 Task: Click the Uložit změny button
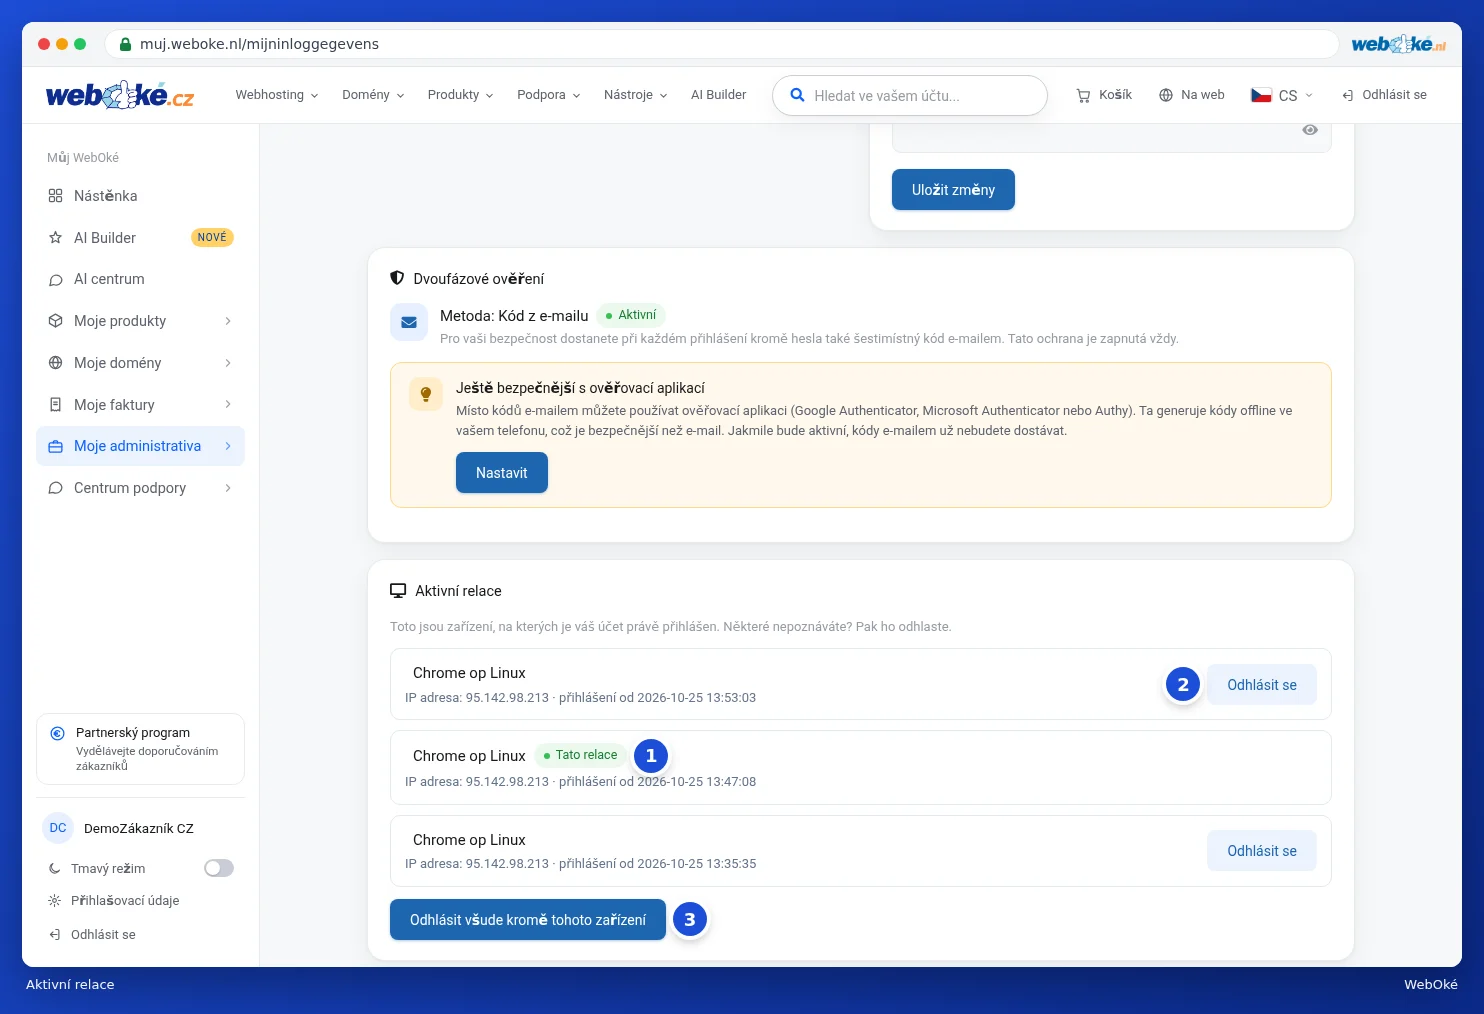[953, 190]
